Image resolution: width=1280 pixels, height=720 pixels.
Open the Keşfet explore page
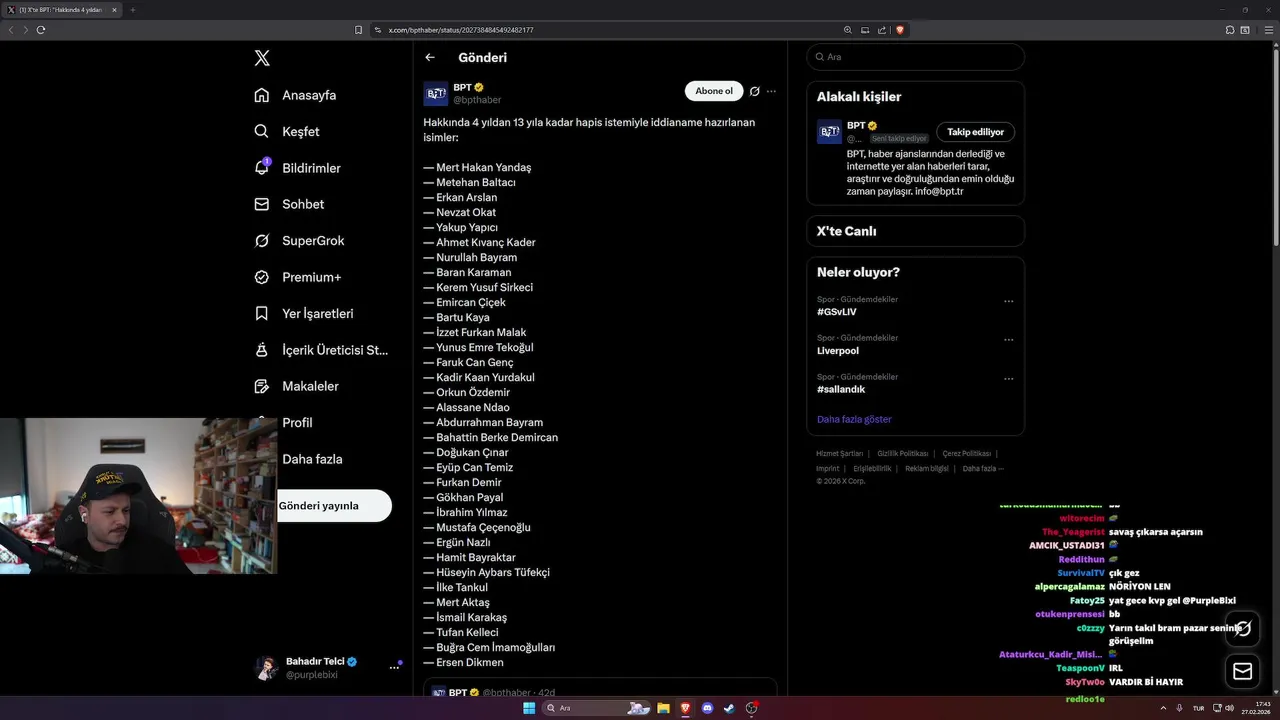[287, 131]
